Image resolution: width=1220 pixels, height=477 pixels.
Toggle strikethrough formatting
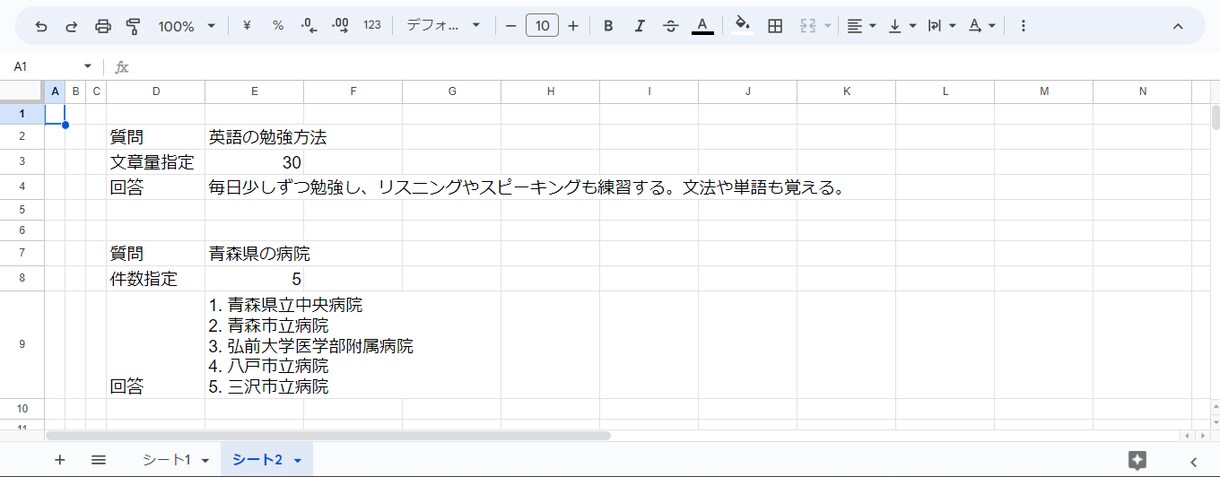[670, 26]
